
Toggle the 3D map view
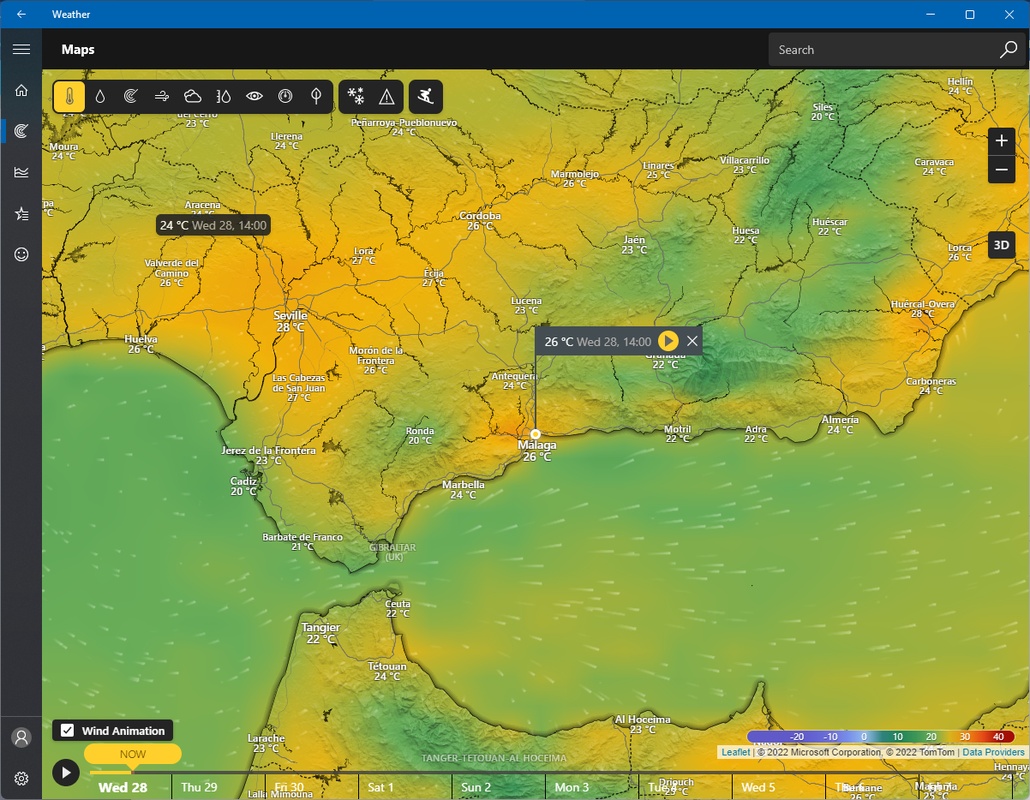coord(1001,245)
